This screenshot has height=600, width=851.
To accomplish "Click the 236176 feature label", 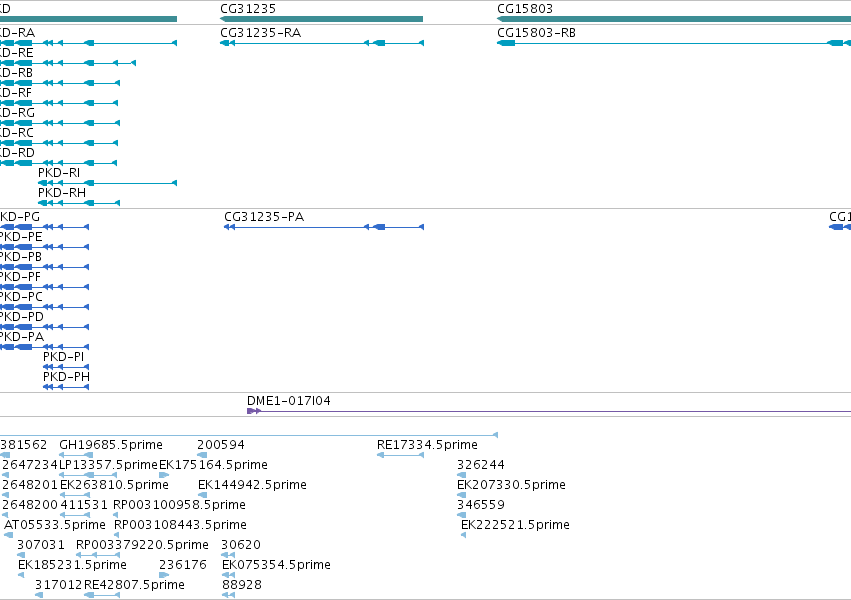I will [x=183, y=565].
